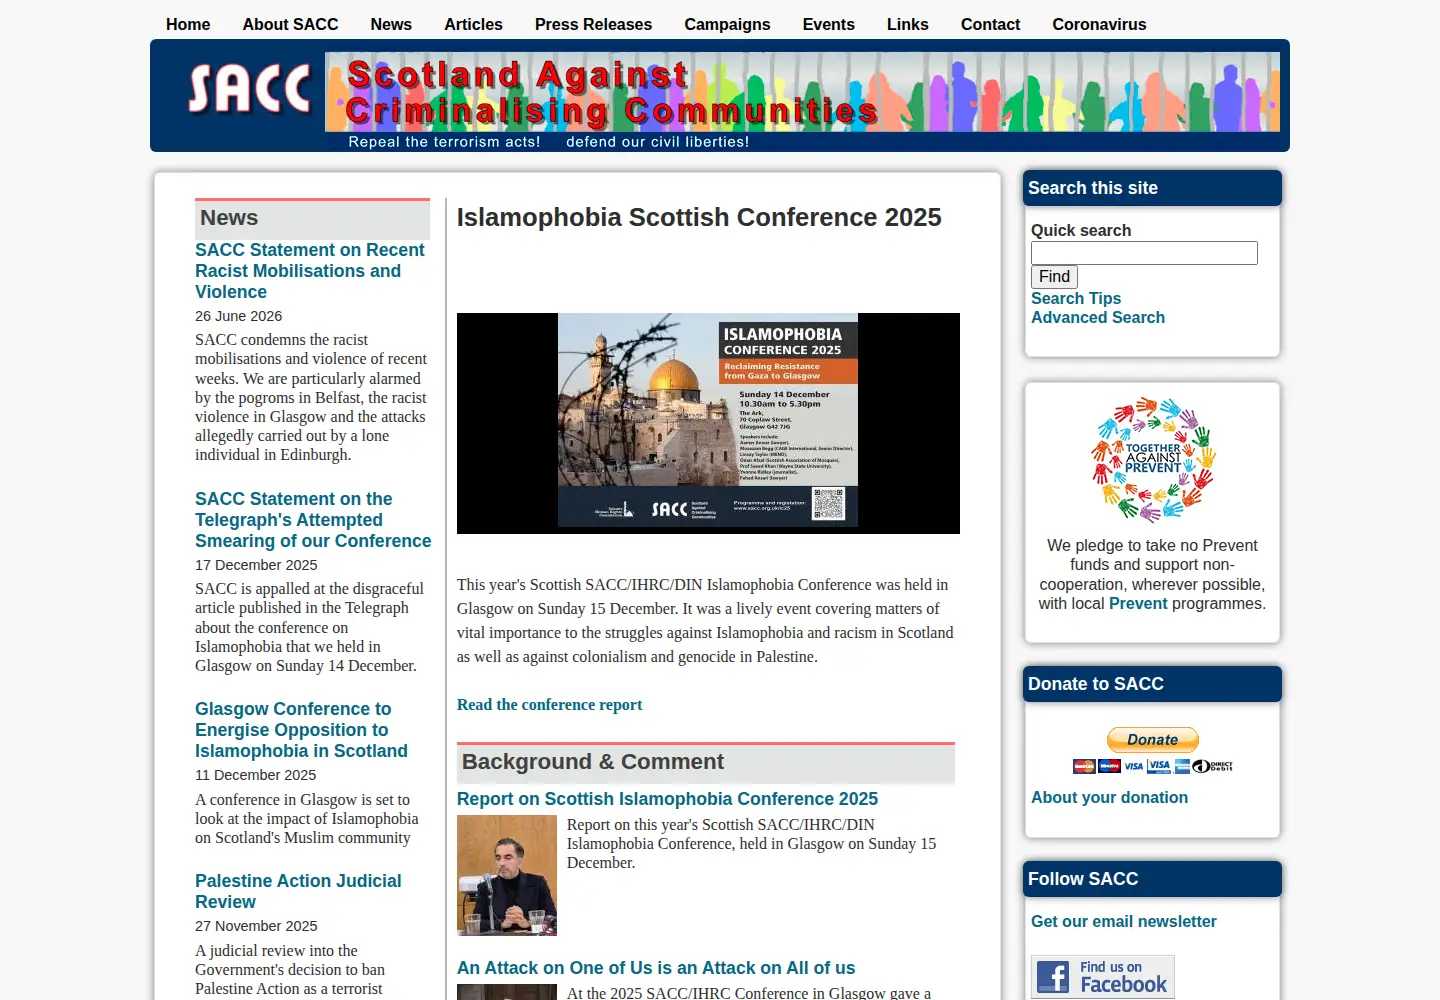
Task: Click the Islamophobia Conference 2025 poster image
Action: 708,423
